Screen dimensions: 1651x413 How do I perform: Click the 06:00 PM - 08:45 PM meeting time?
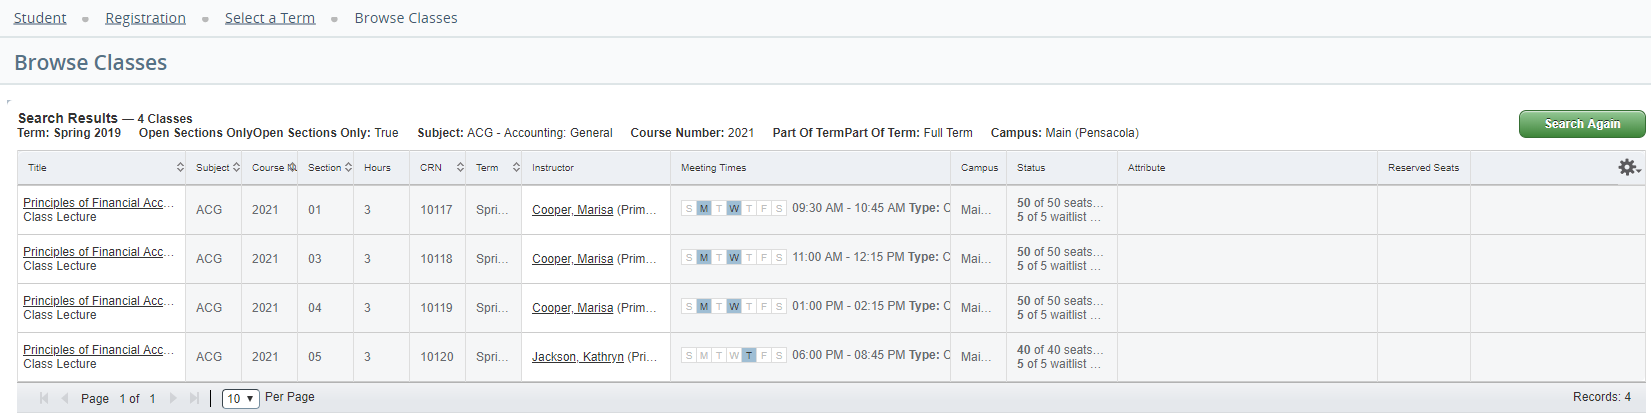[848, 355]
